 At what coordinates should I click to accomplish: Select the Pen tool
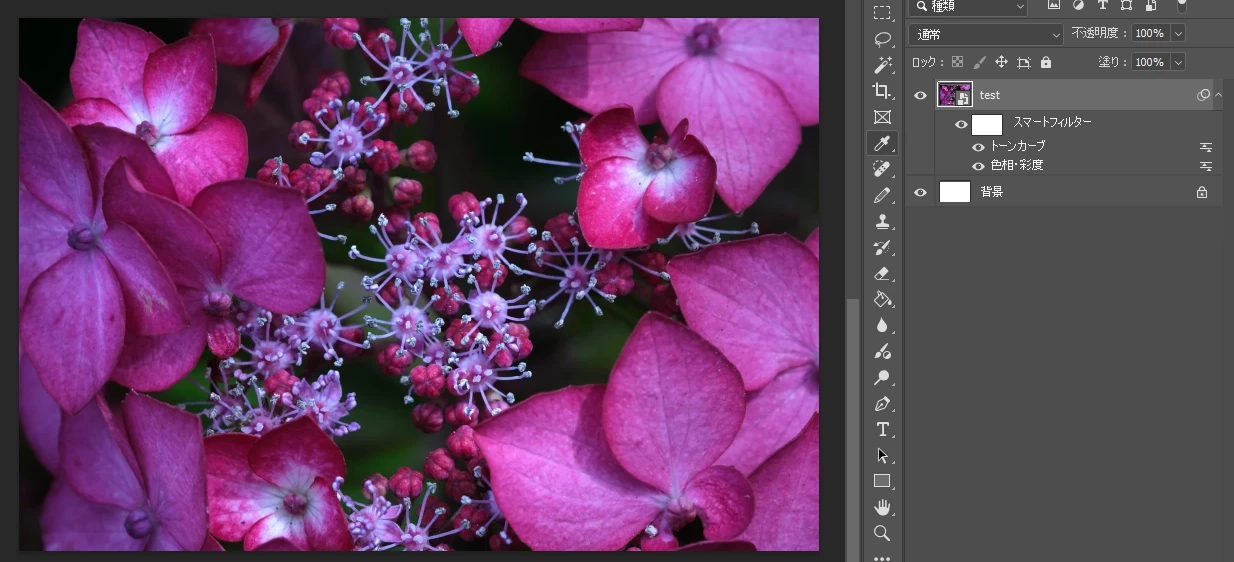coord(882,403)
